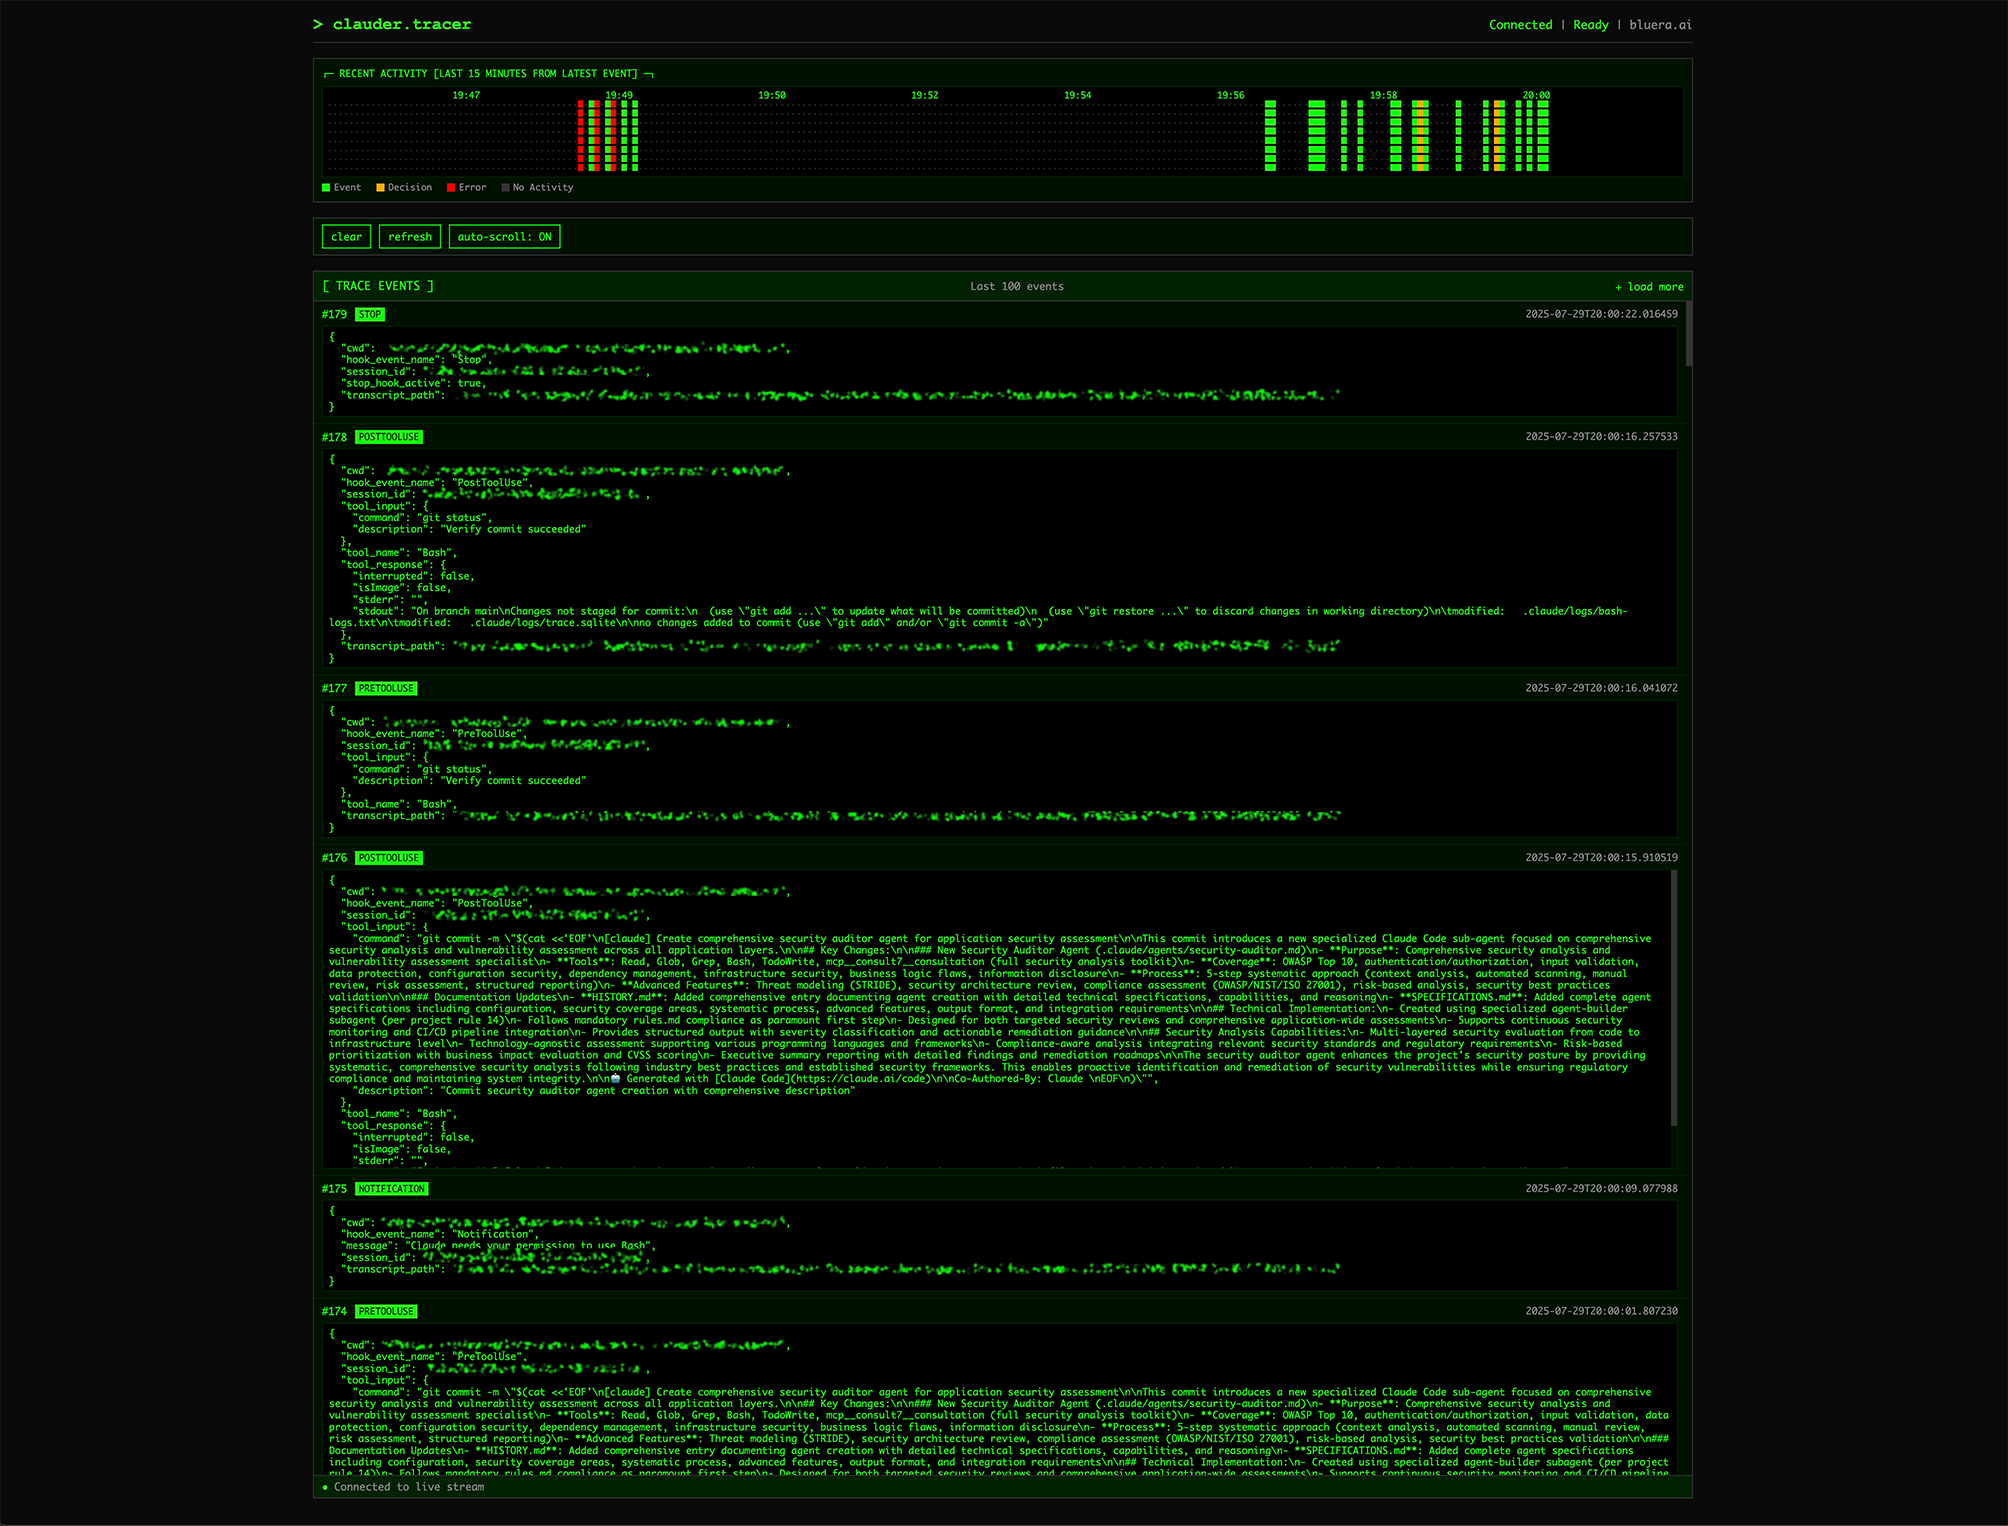Click the 20:00 timeline marker label
This screenshot has height=1526, width=2008.
(x=1536, y=96)
